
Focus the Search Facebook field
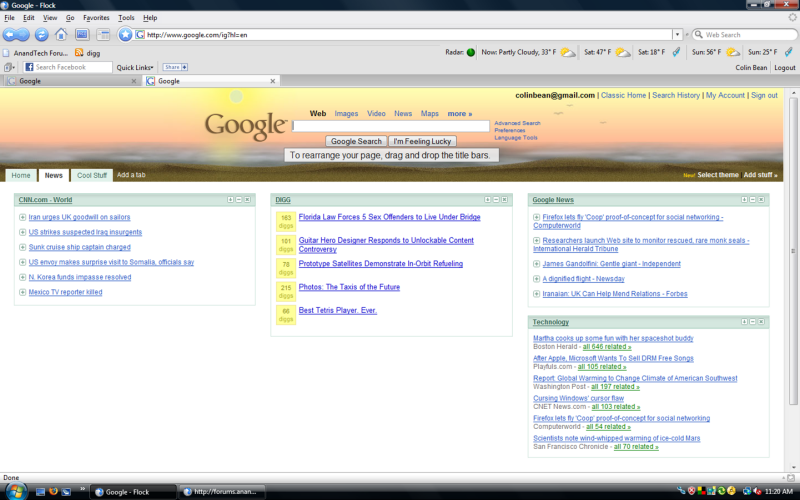point(67,67)
